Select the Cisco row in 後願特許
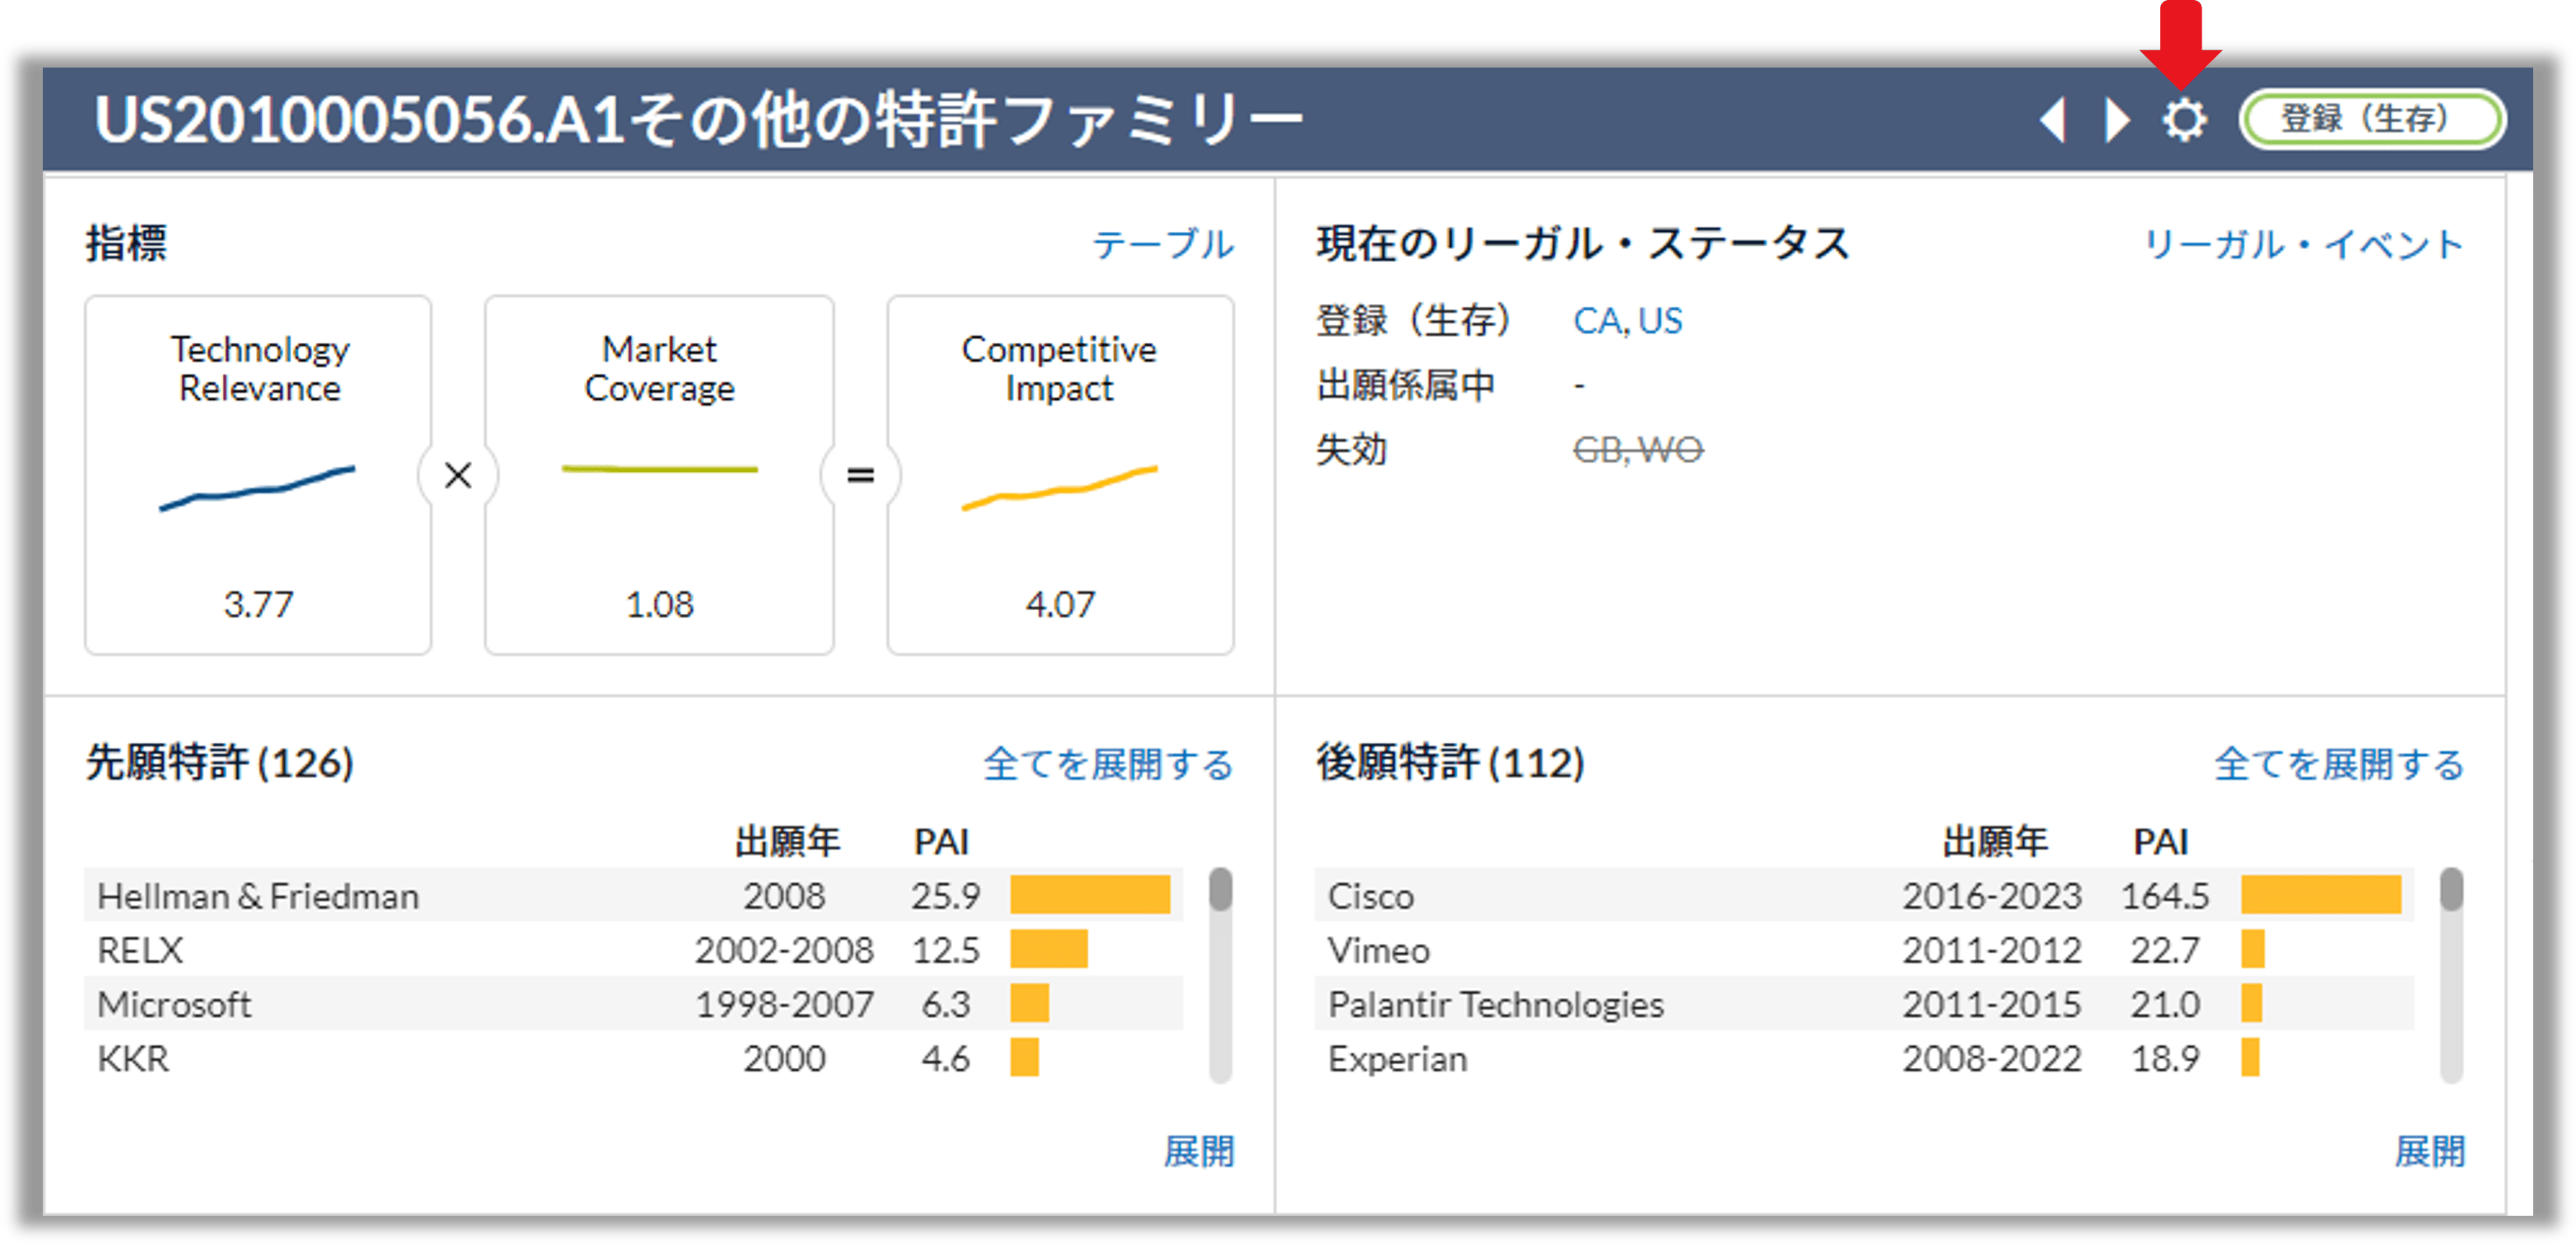Screen dimensions: 2576x1245 pyautogui.click(x=1372, y=895)
